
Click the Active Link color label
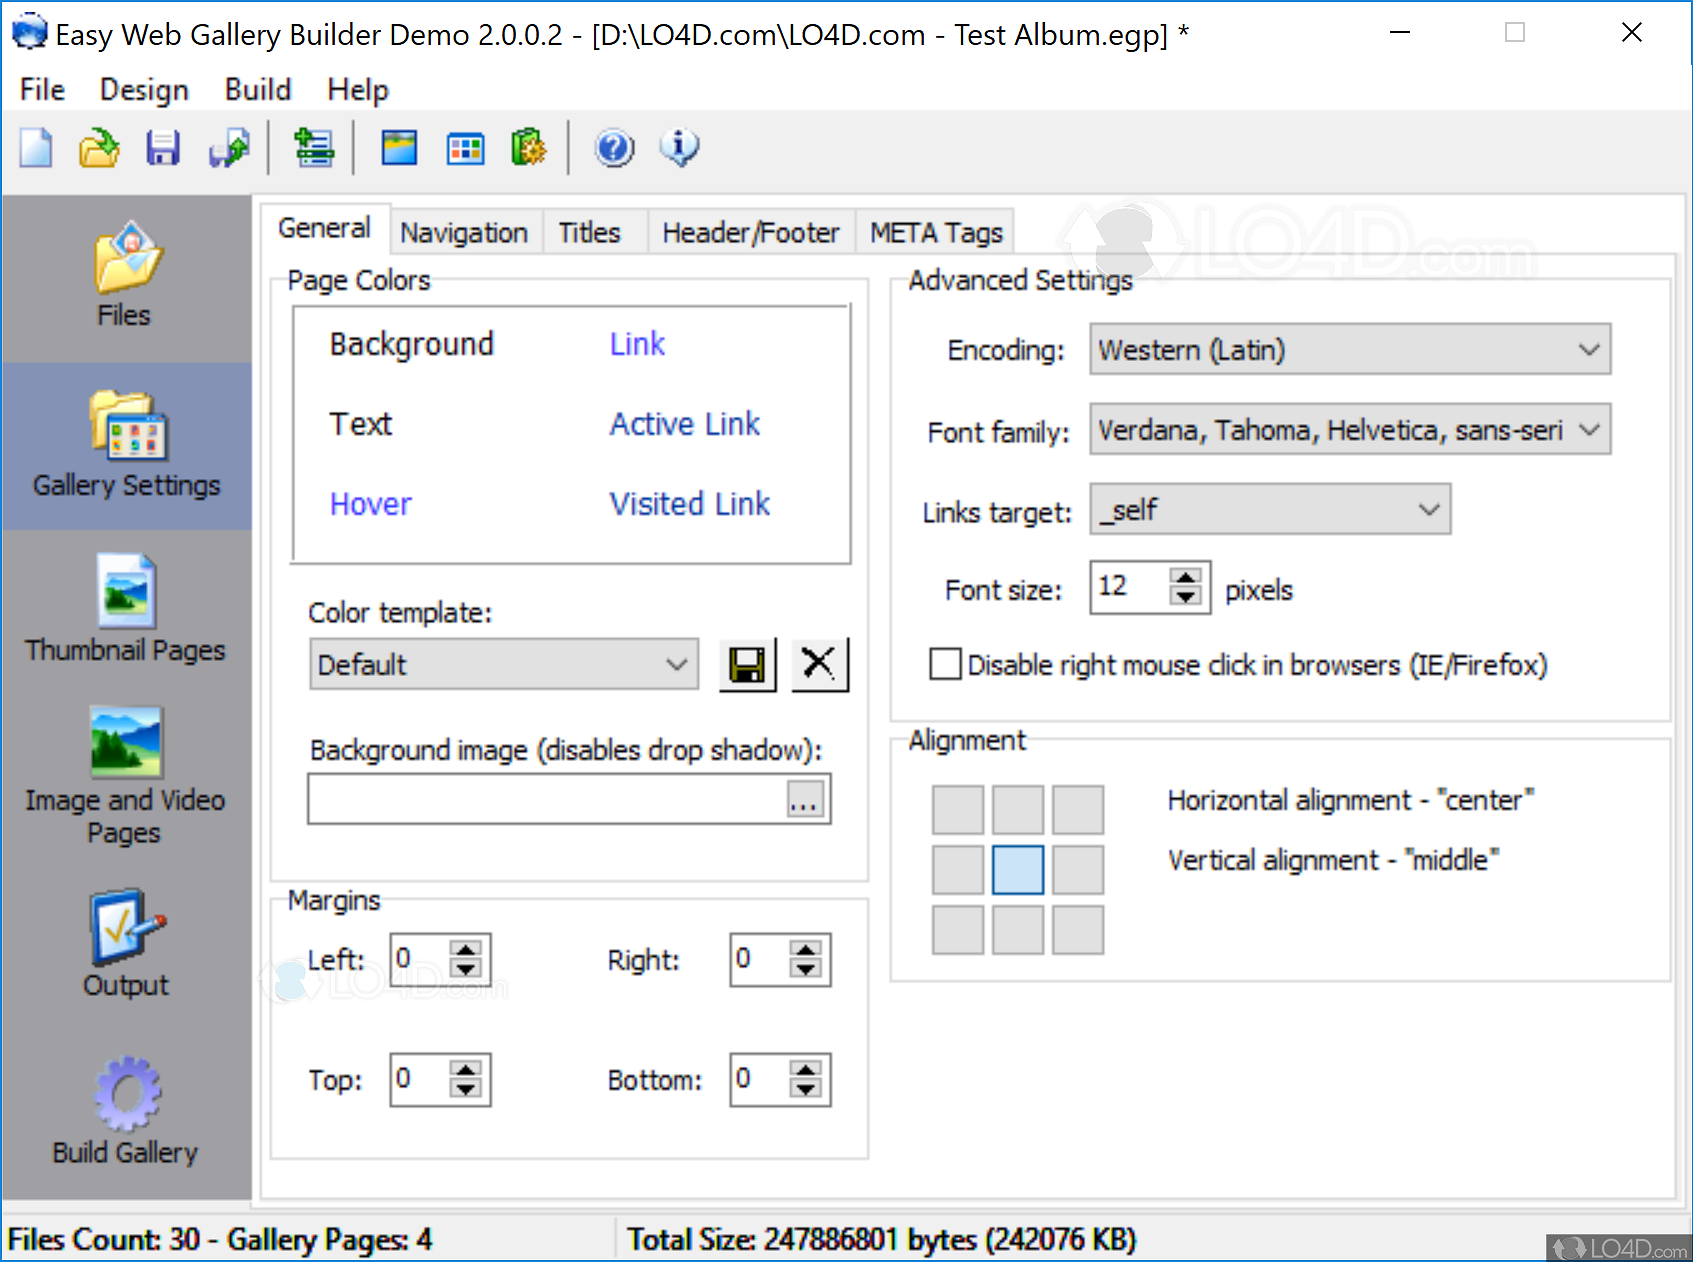click(x=685, y=424)
